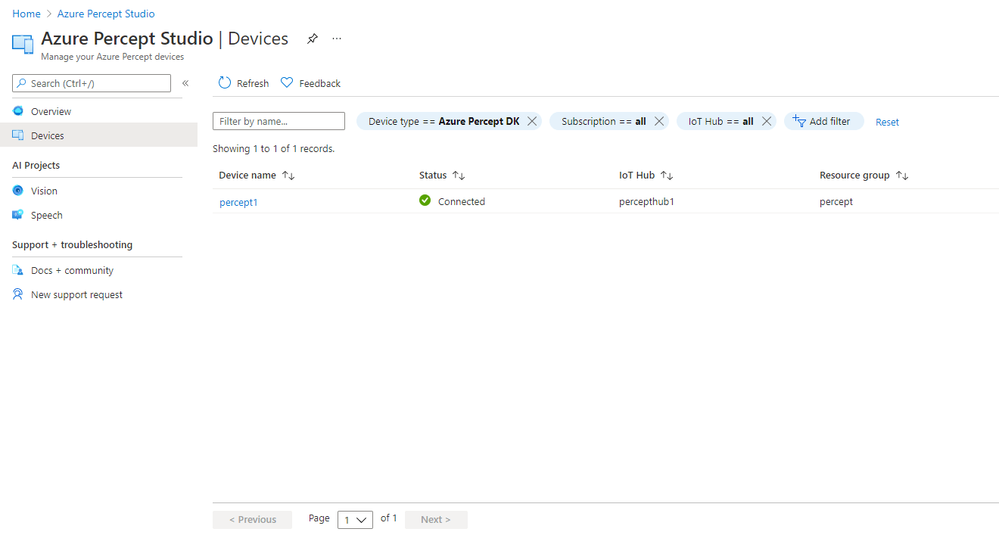Focus the Filter by name field
This screenshot has height=541, width=999.
[278, 121]
